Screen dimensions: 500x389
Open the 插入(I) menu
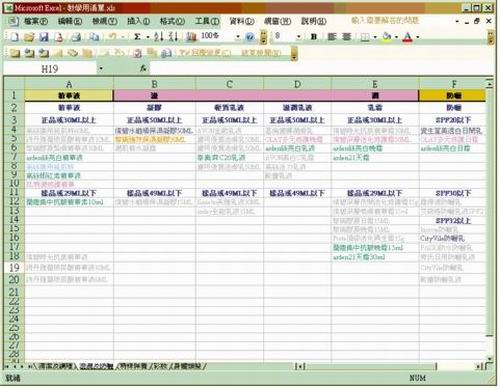point(139,21)
